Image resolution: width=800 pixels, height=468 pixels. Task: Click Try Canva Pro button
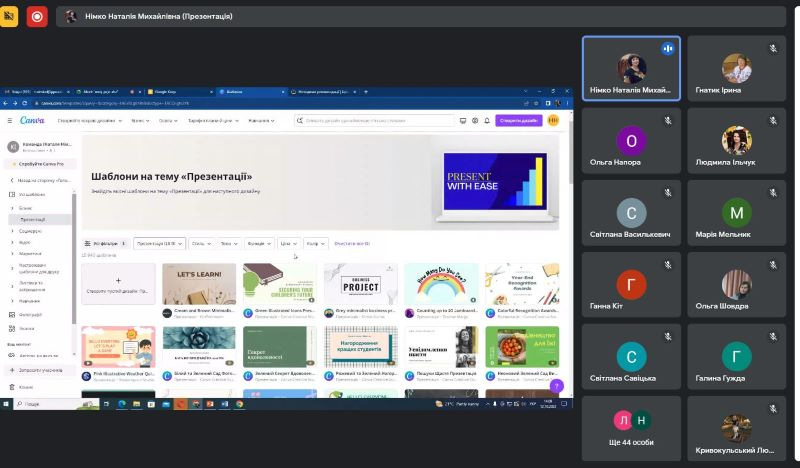(x=41, y=164)
